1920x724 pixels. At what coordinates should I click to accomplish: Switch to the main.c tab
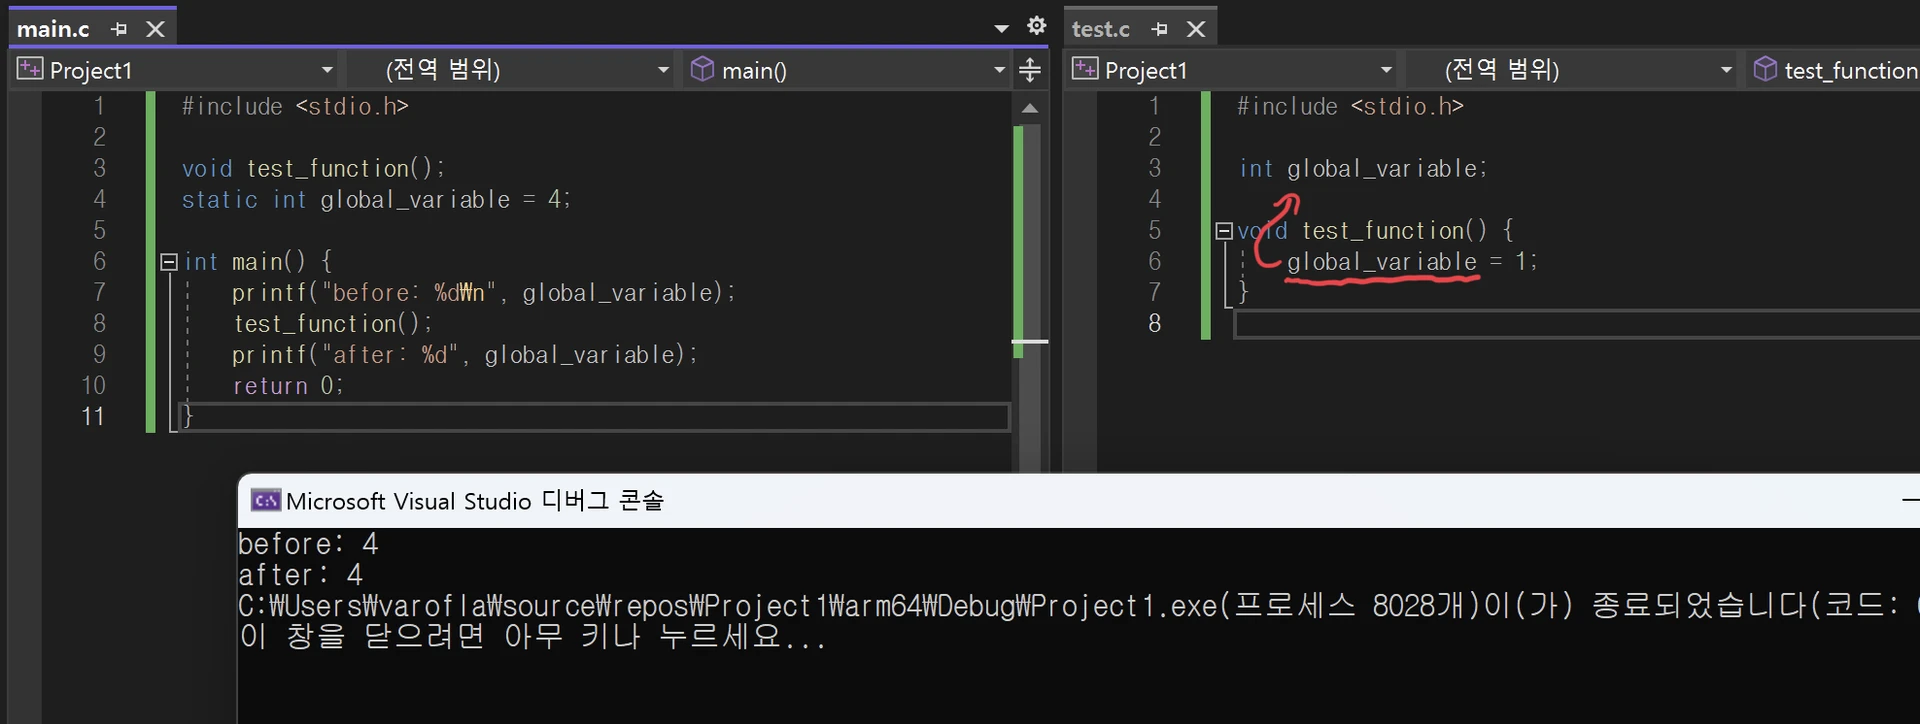tap(54, 29)
